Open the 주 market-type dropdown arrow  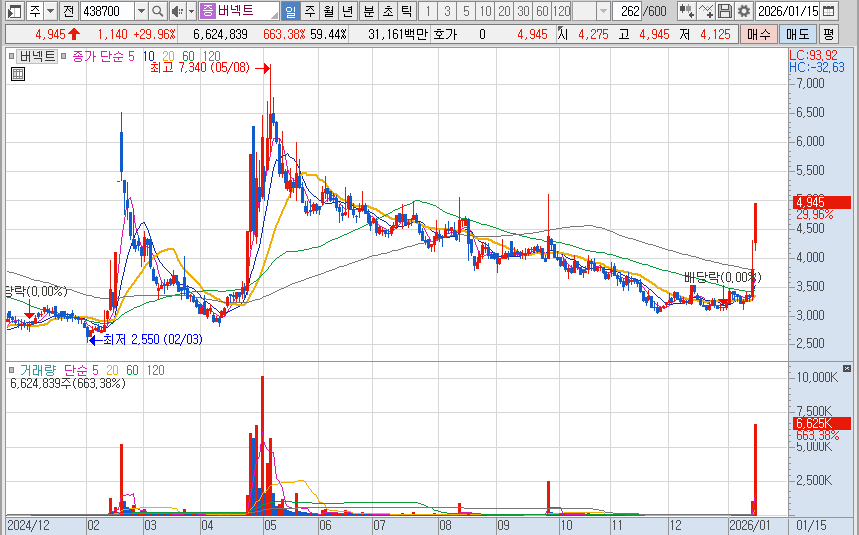pyautogui.click(x=50, y=10)
